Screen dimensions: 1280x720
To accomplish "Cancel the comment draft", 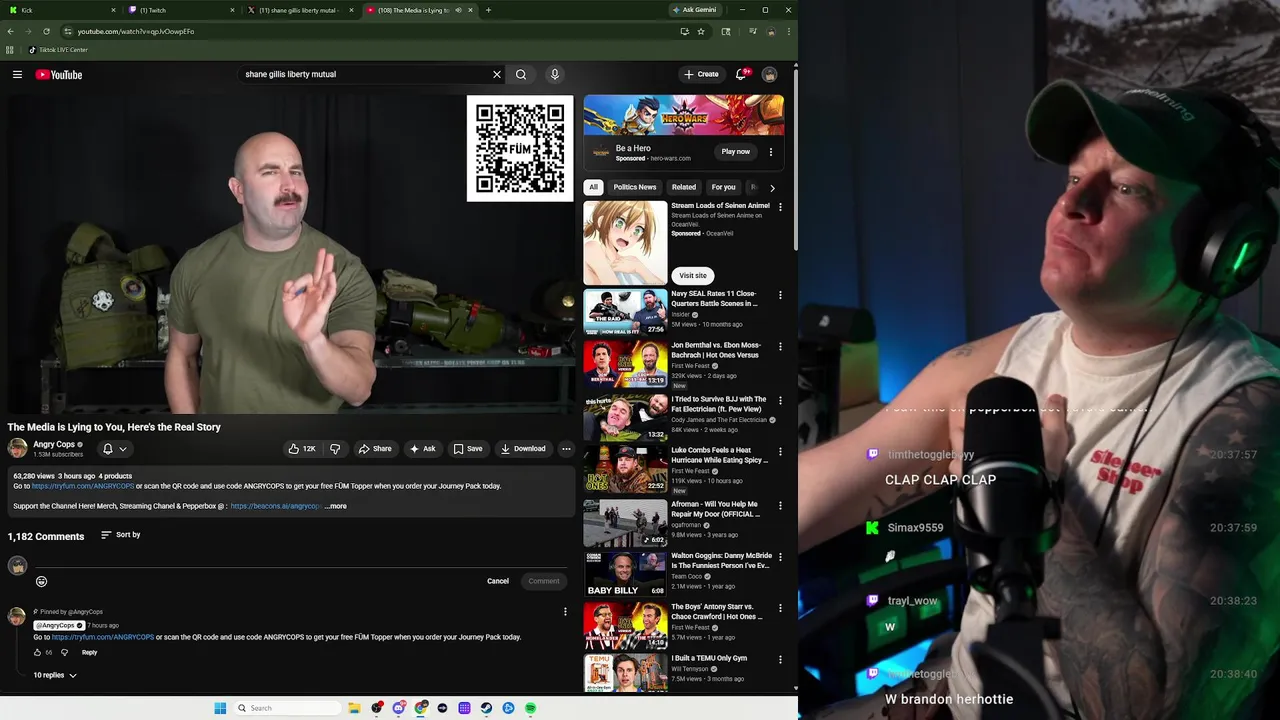I will (498, 581).
